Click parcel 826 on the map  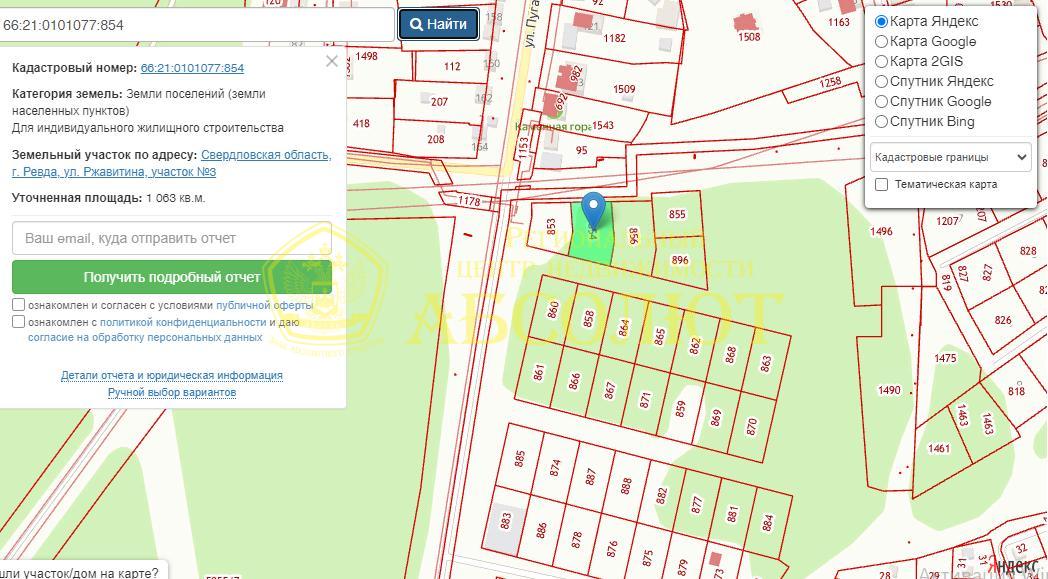(x=1003, y=320)
